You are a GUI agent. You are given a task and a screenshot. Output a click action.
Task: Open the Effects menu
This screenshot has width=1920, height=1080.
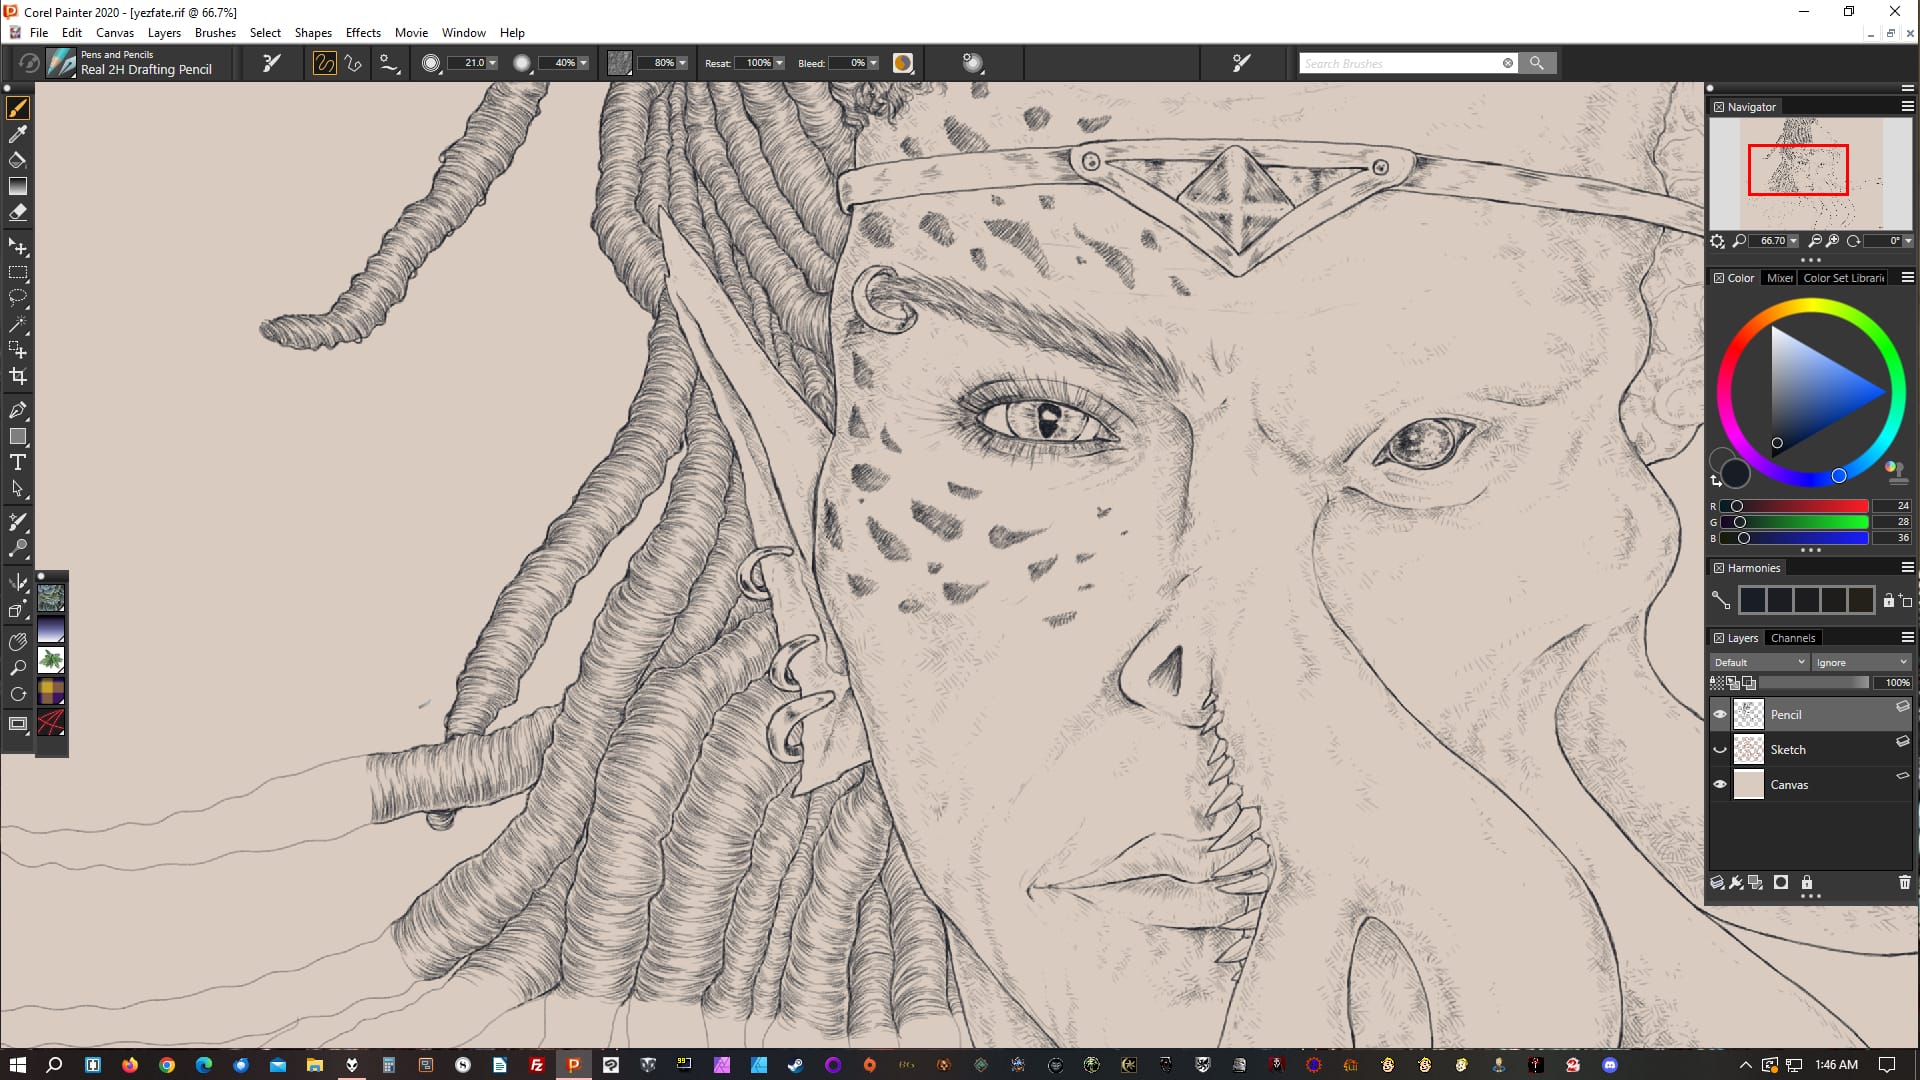click(x=363, y=33)
